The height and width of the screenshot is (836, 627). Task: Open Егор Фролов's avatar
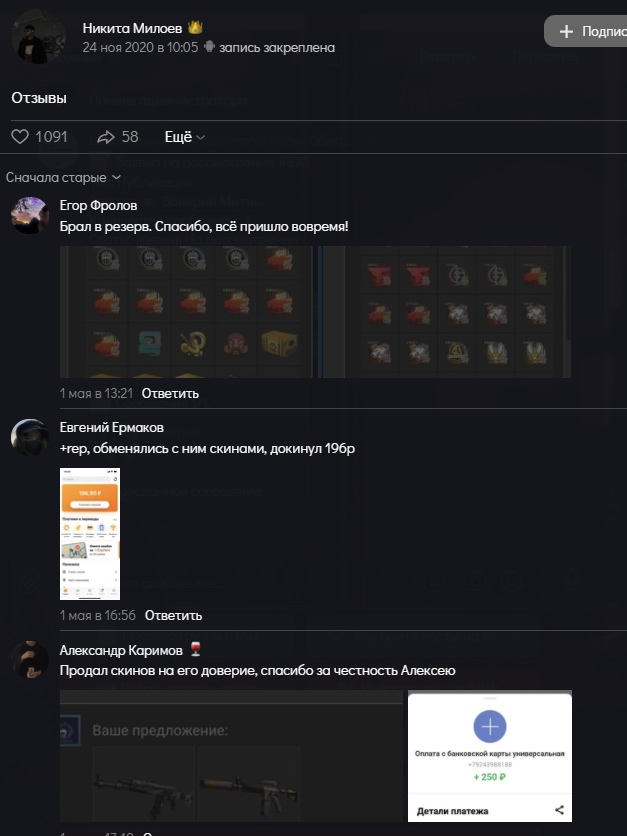[30, 215]
